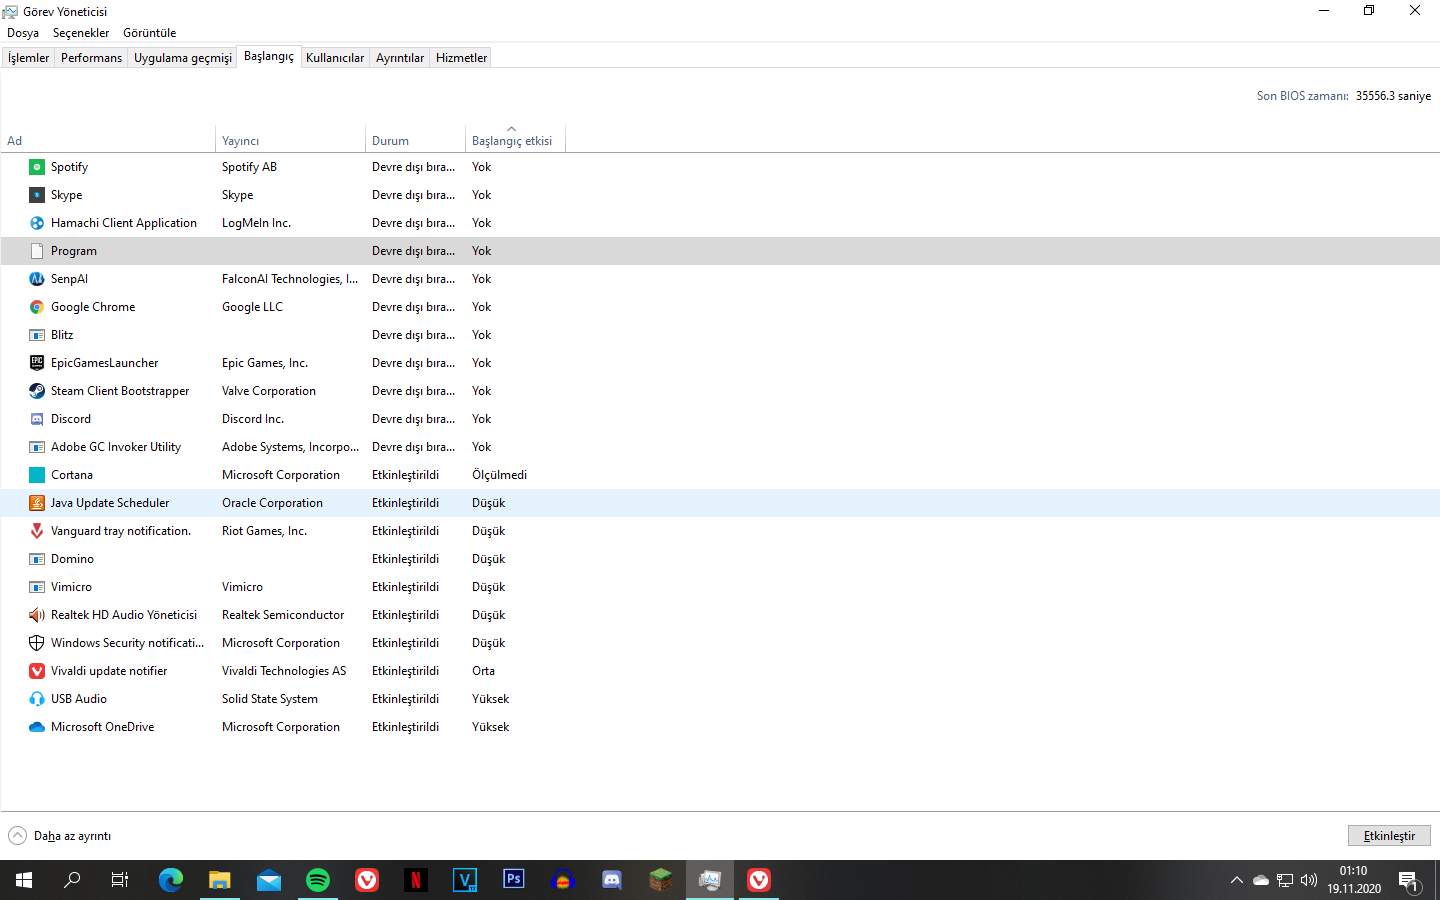The image size is (1440, 900).
Task: Launch Microsoft Edge from the taskbar
Action: coord(171,880)
